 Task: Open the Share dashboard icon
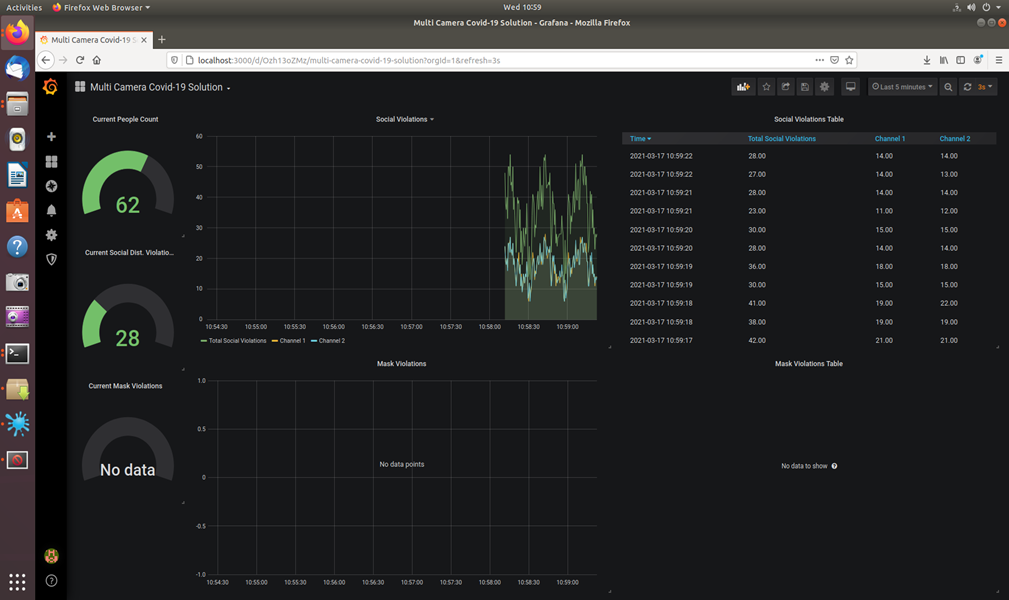[786, 87]
